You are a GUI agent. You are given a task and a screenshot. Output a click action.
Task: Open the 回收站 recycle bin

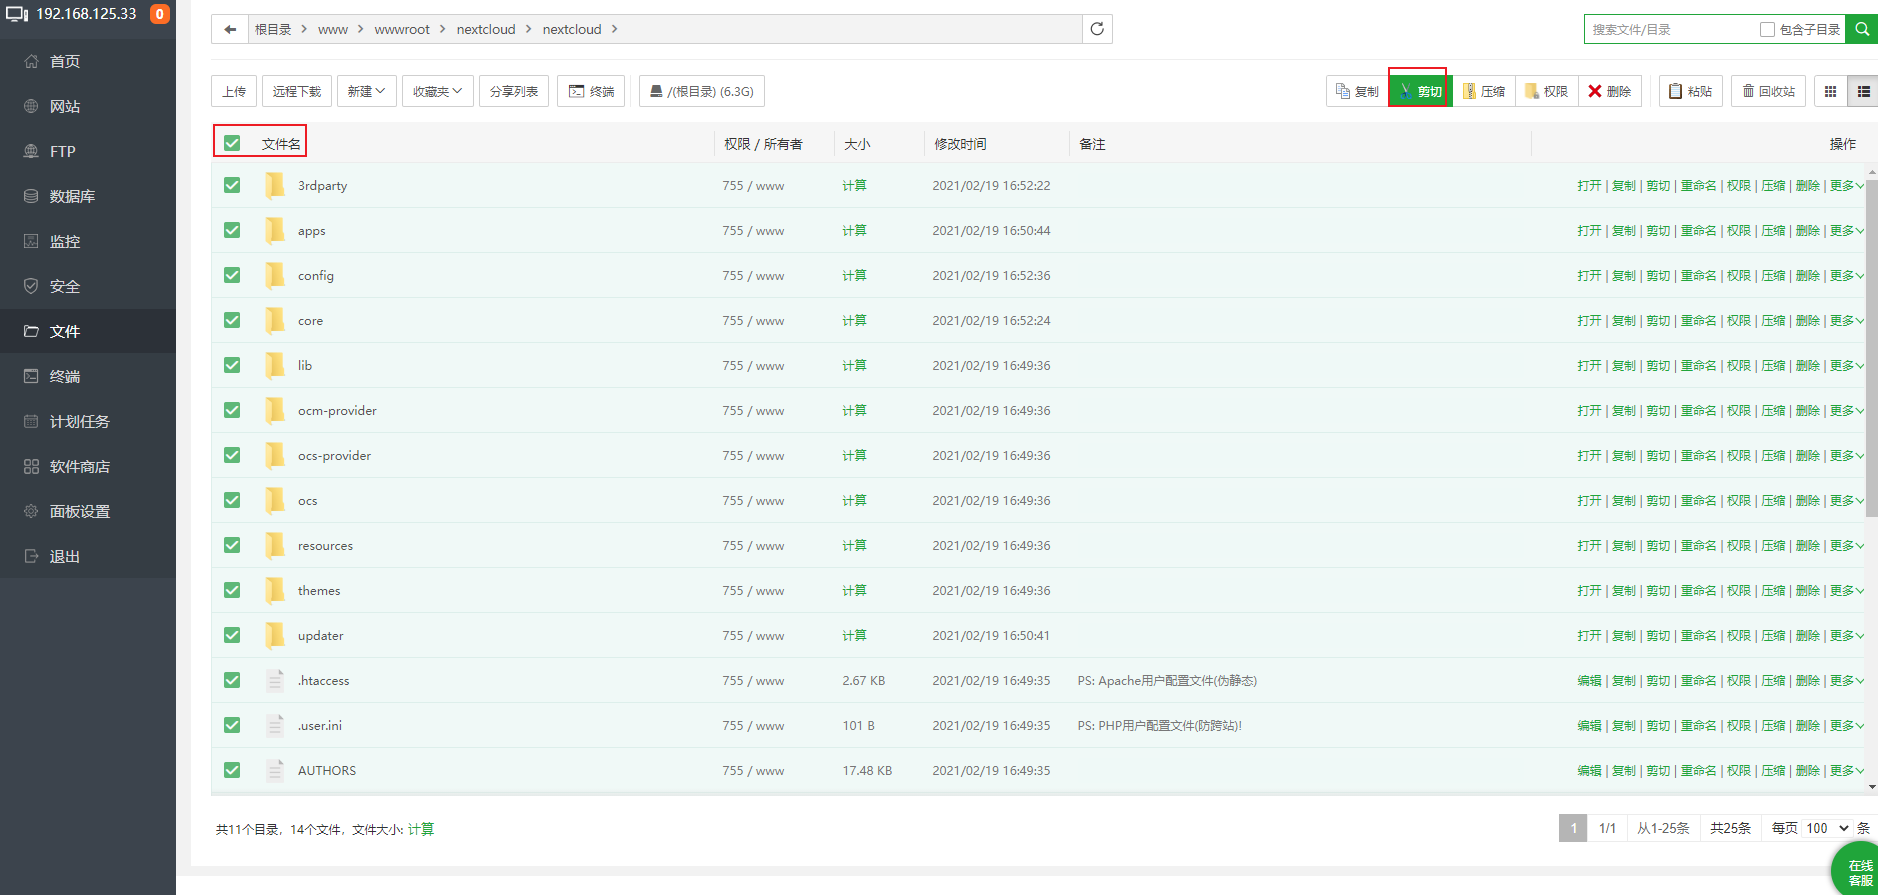[x=1768, y=91]
